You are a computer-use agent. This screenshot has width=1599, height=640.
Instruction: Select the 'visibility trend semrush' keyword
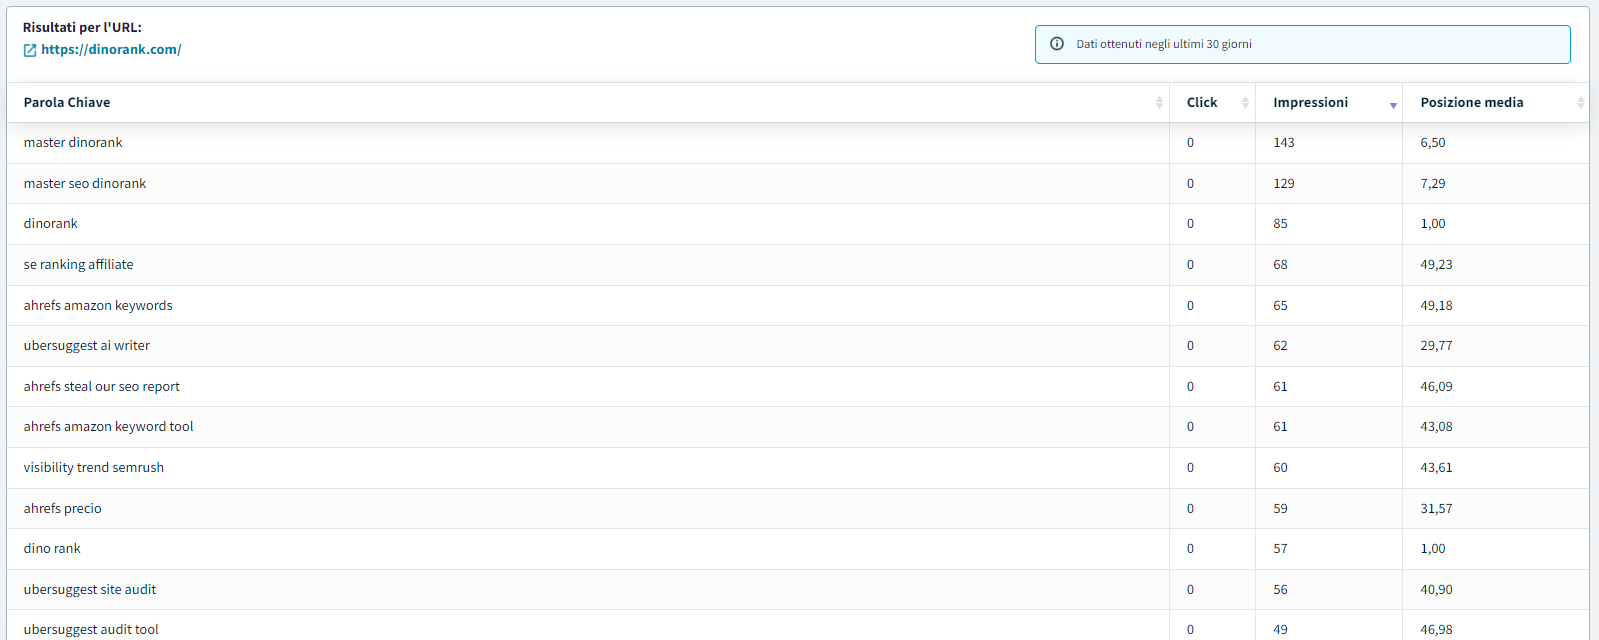tap(94, 468)
